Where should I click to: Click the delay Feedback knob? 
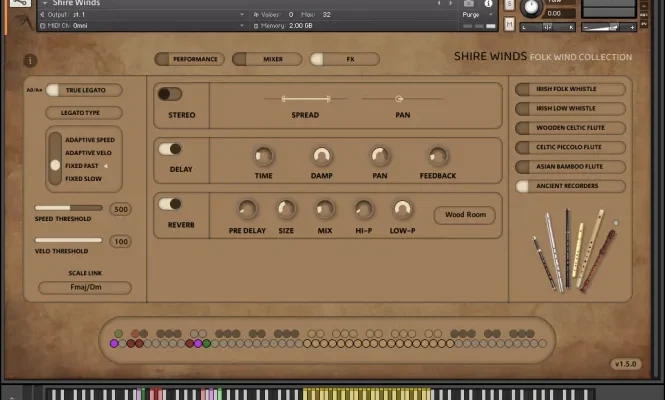[438, 156]
